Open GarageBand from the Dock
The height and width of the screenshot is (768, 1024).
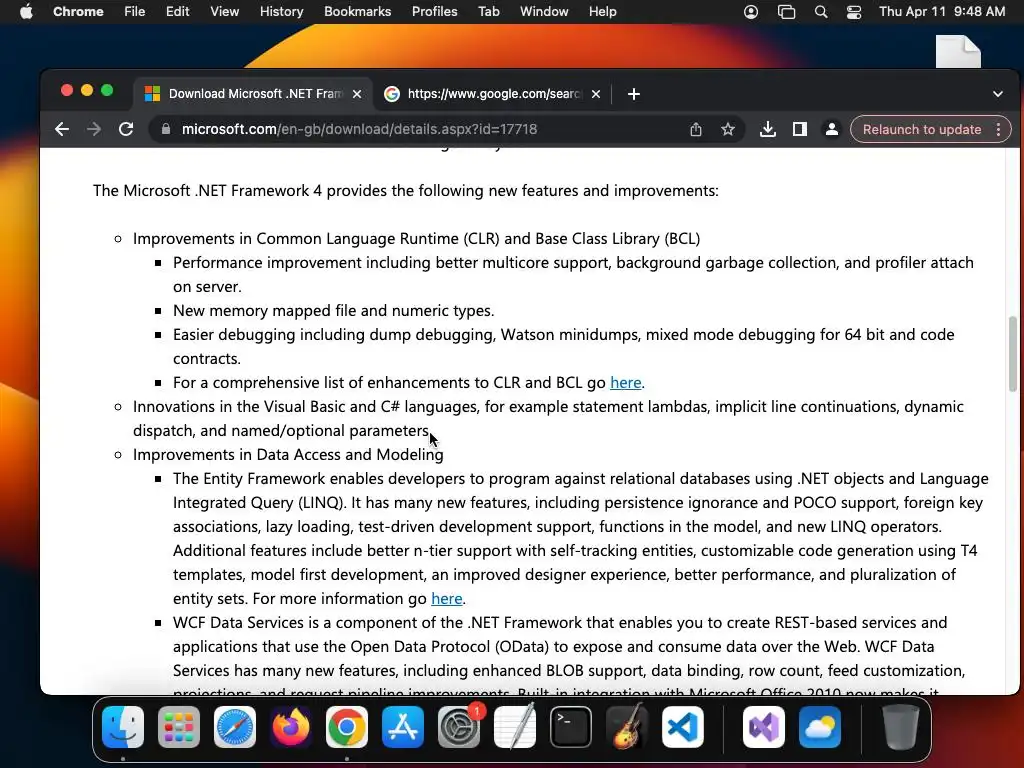627,727
